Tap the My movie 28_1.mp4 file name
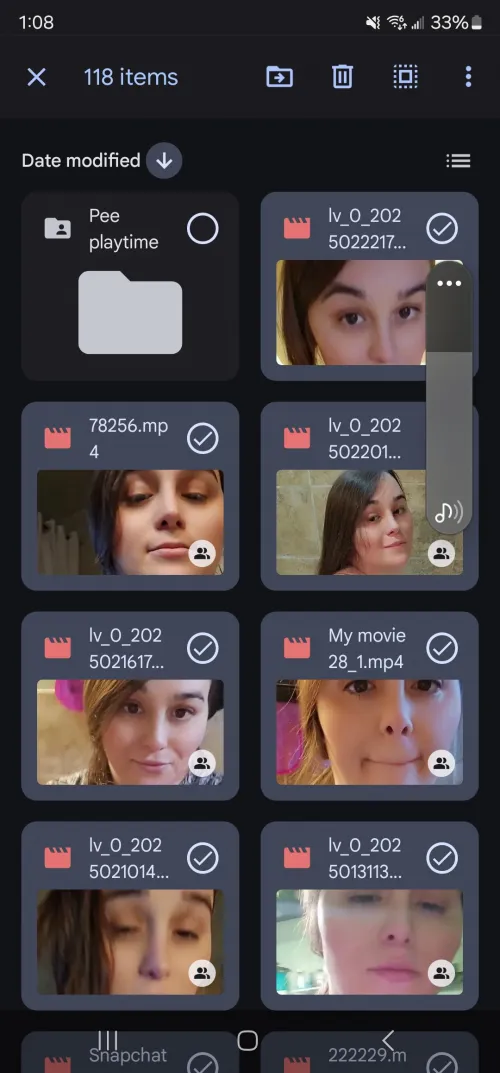This screenshot has height=1073, width=500. [367, 649]
